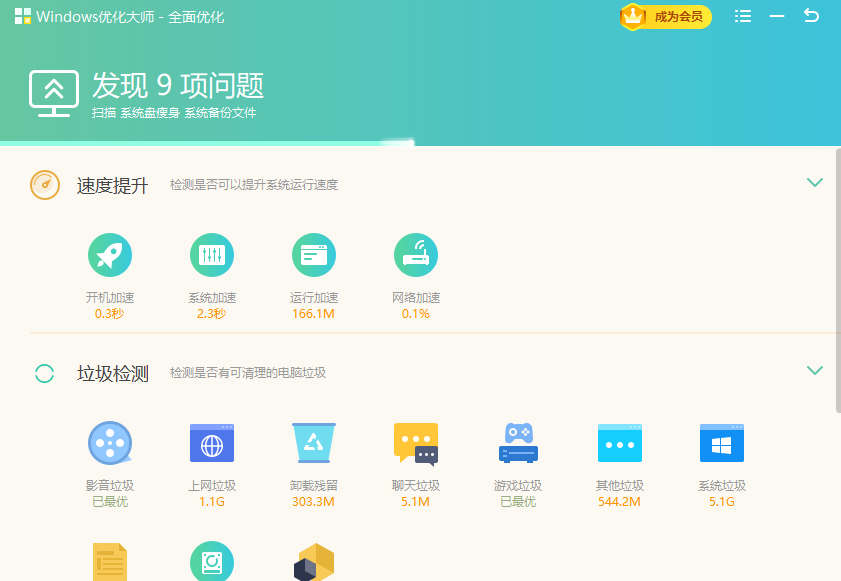Click the monitor scan icon in the header
841x581 pixels.
pyautogui.click(x=55, y=93)
